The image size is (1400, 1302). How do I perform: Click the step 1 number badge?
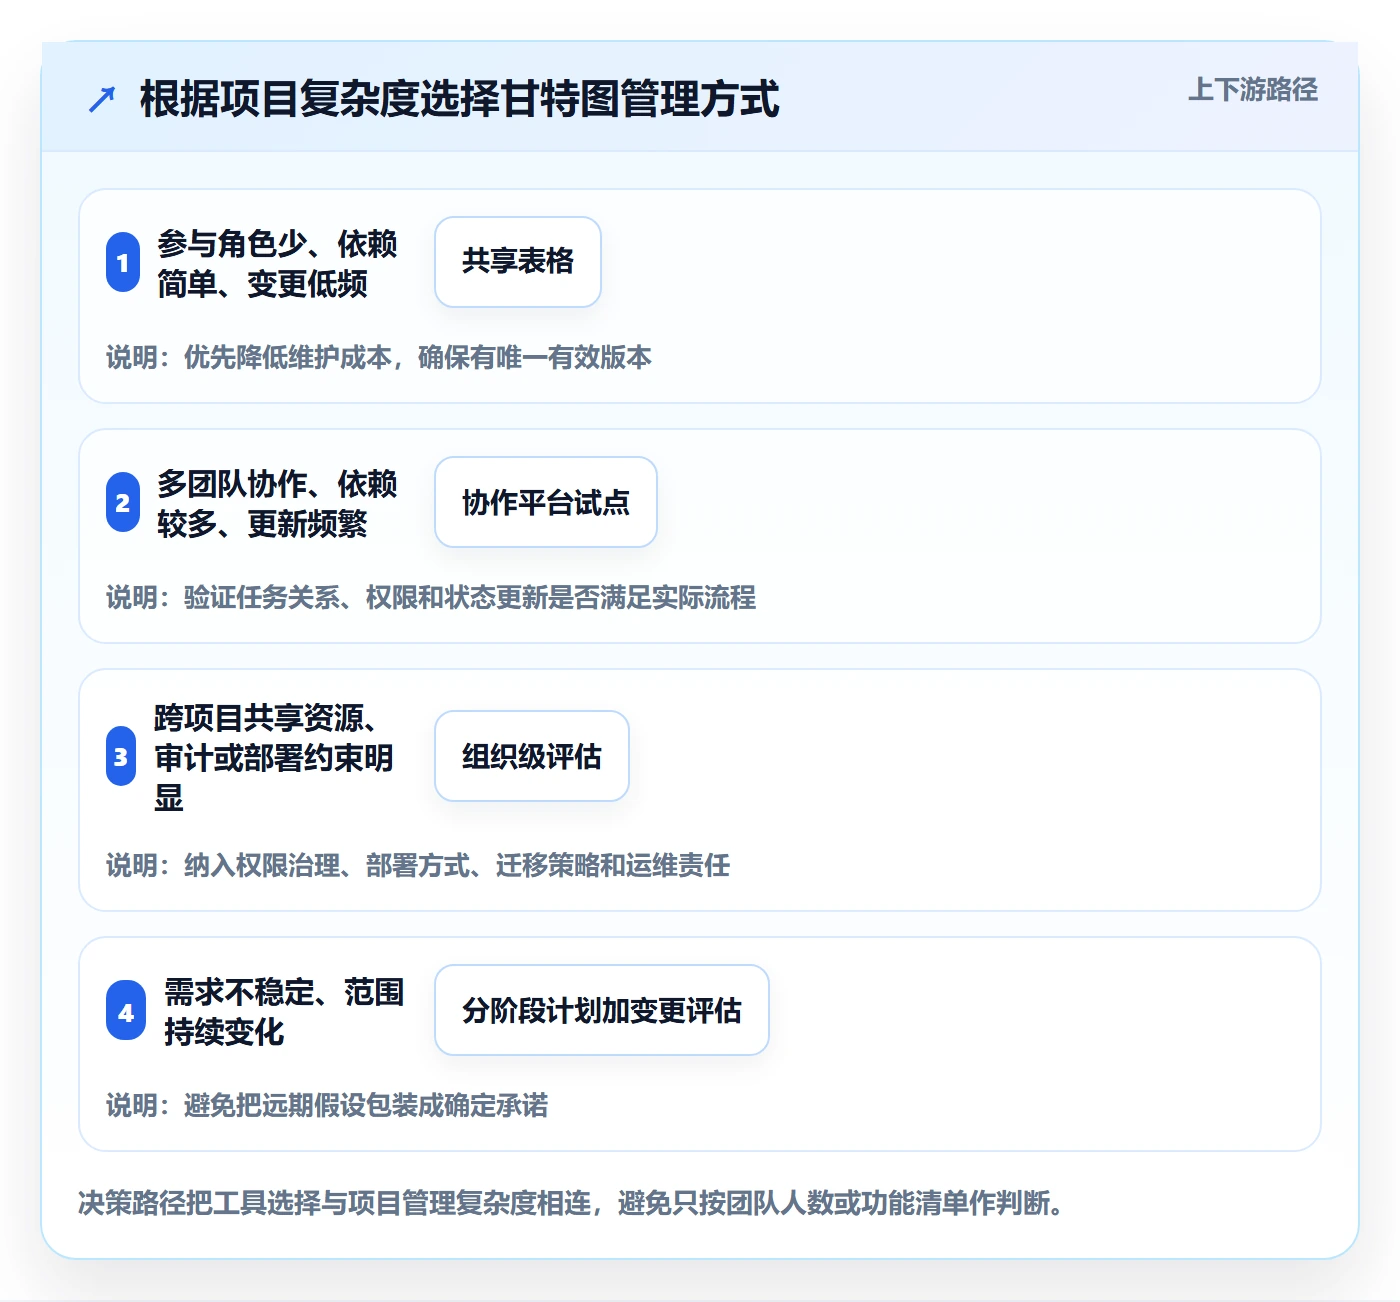(x=123, y=262)
